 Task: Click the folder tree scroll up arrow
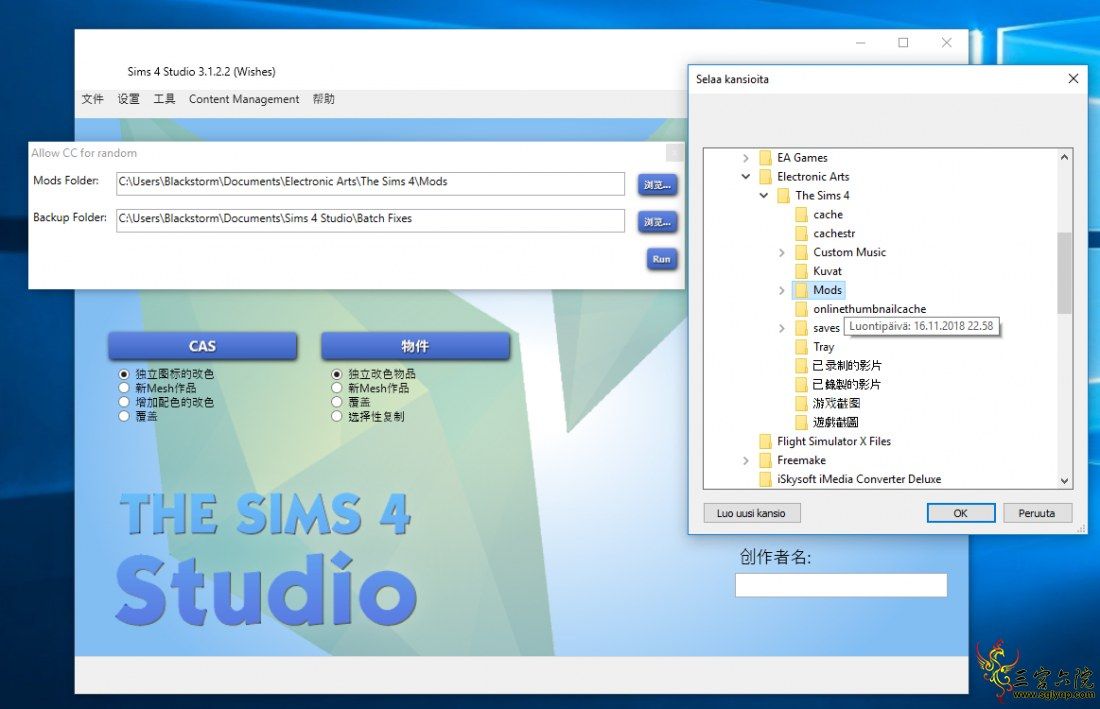(x=1064, y=157)
